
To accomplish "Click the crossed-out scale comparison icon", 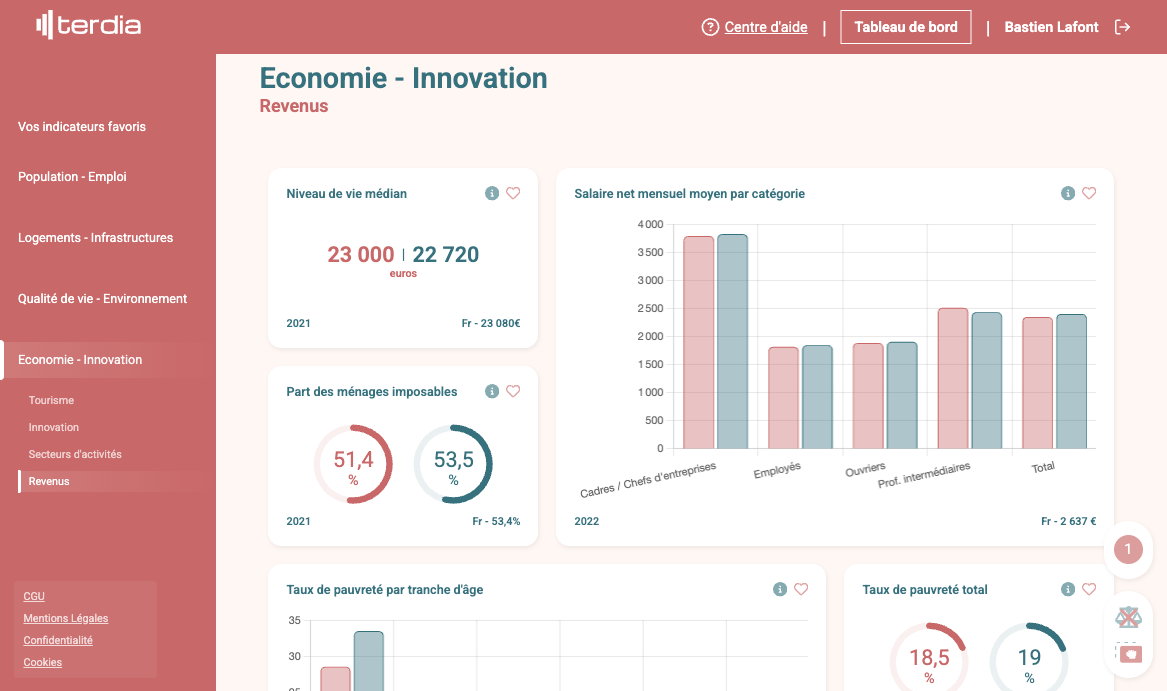I will click(1128, 617).
